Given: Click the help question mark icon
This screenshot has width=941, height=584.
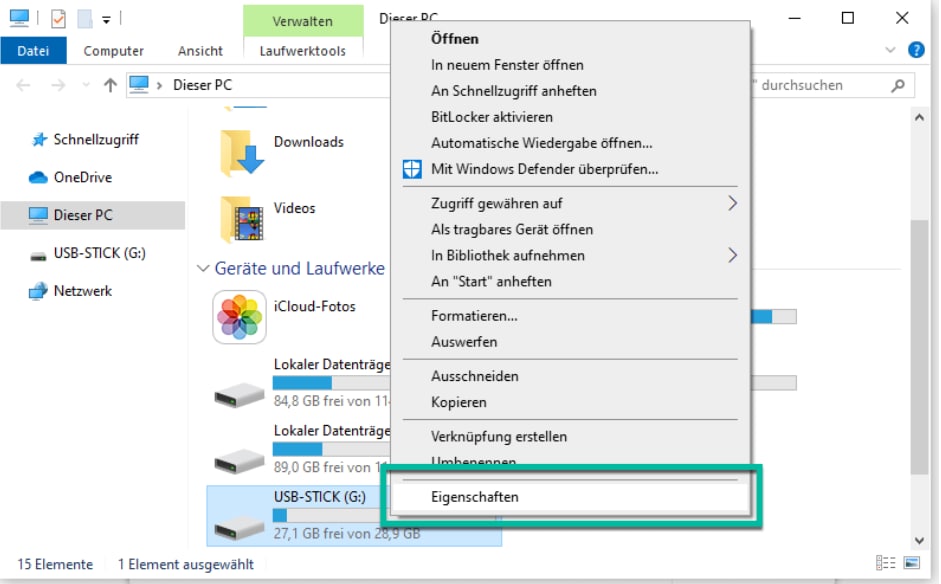Looking at the screenshot, I should coord(915,50).
